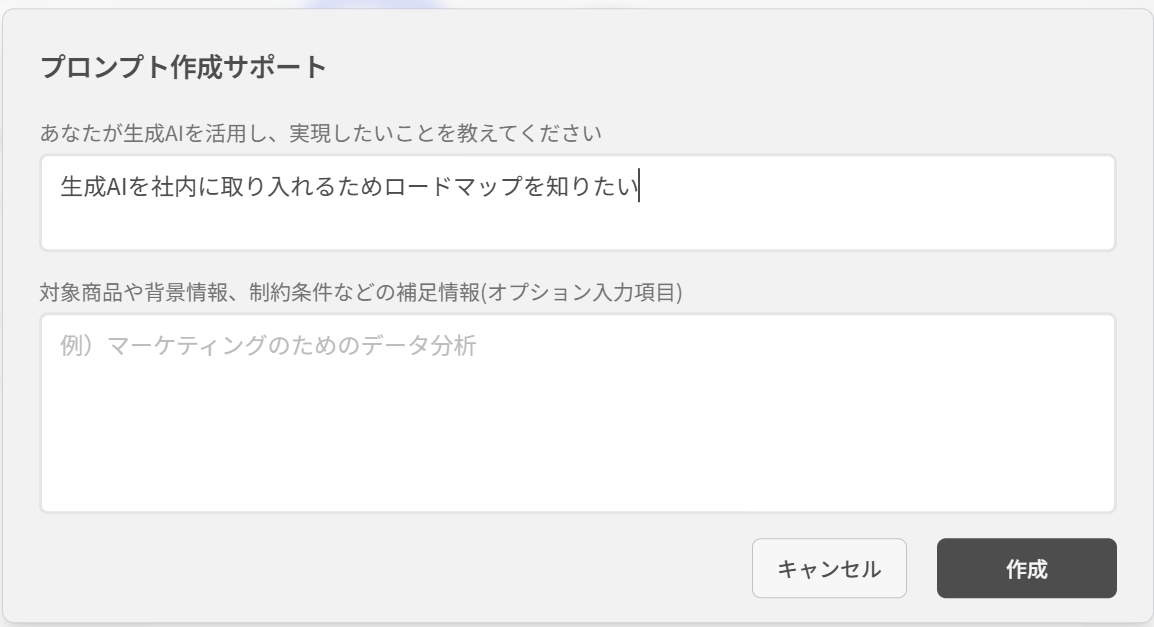Screen dimensions: 1154x627
Task: Focus the 実現したいこと input field
Action: point(578,202)
